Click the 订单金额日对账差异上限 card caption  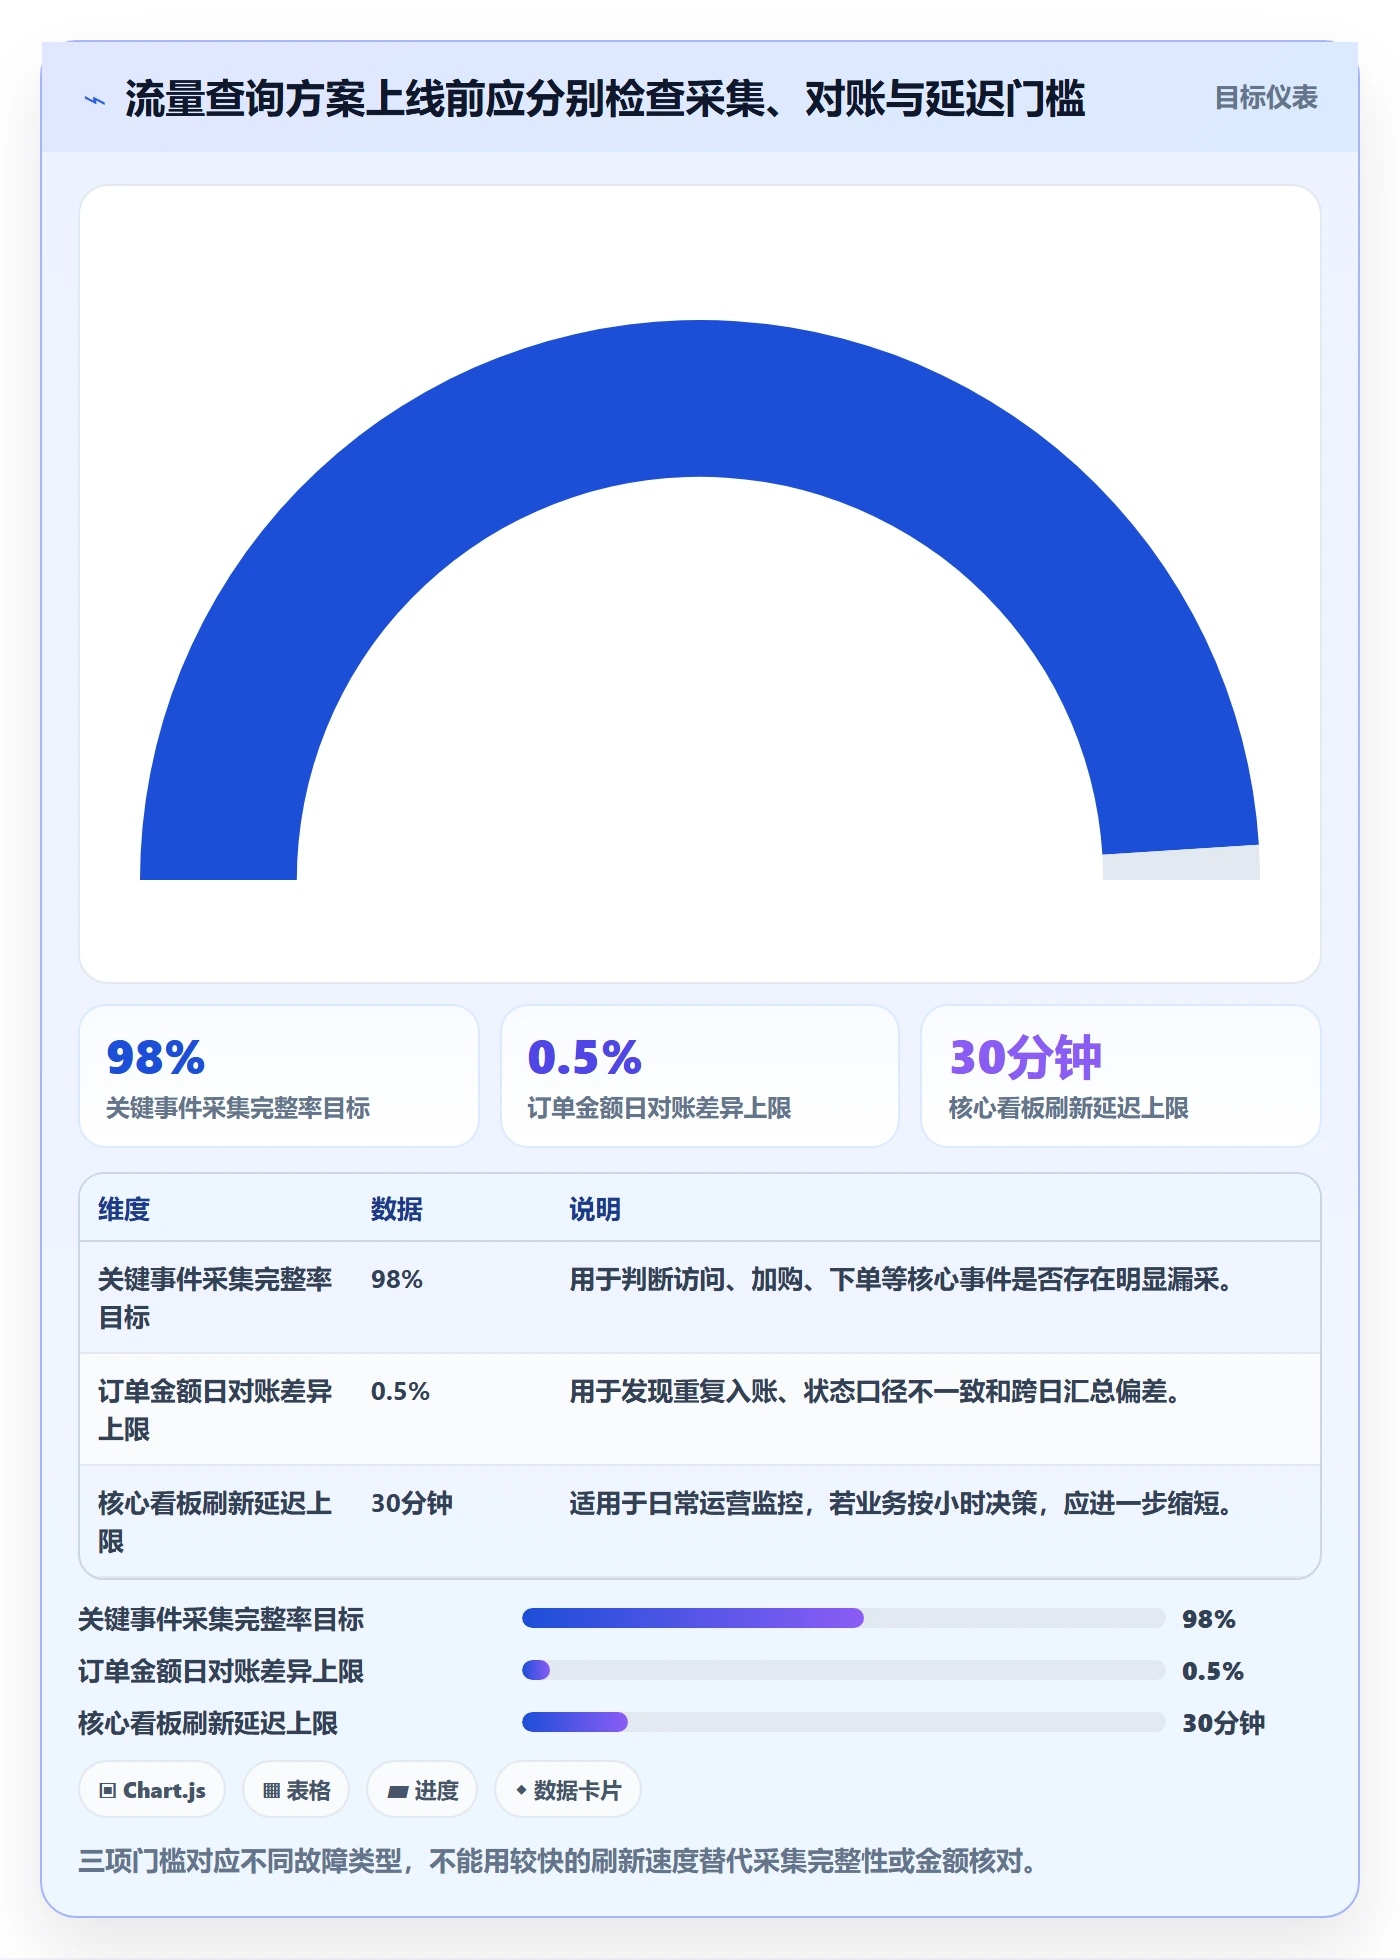click(659, 1108)
